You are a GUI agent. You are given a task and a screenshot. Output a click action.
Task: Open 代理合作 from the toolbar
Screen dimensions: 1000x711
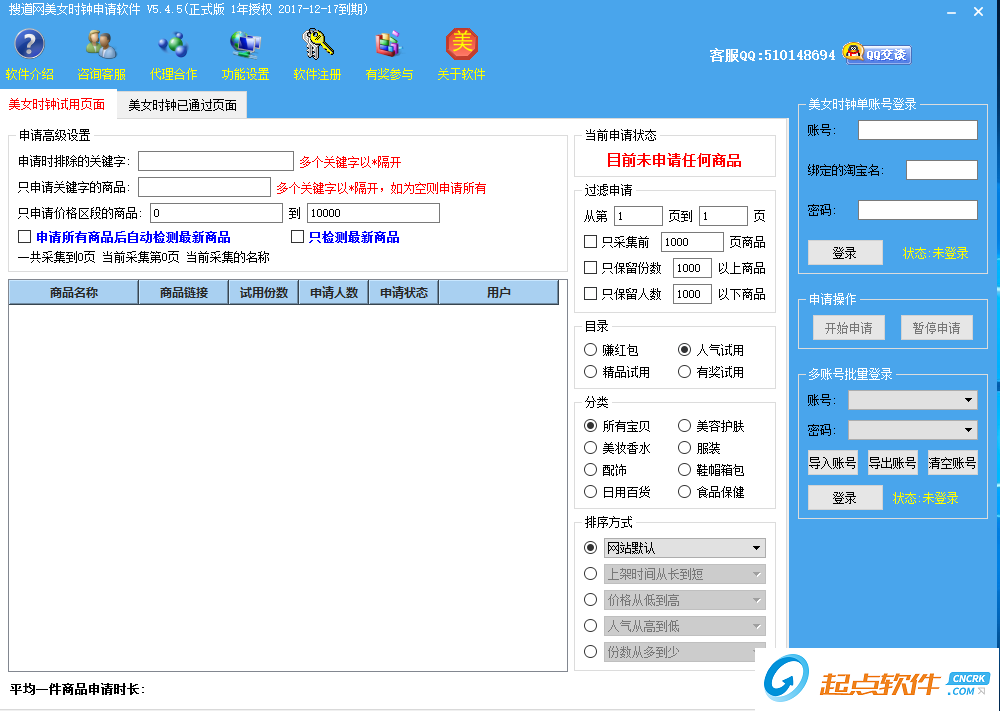click(172, 52)
